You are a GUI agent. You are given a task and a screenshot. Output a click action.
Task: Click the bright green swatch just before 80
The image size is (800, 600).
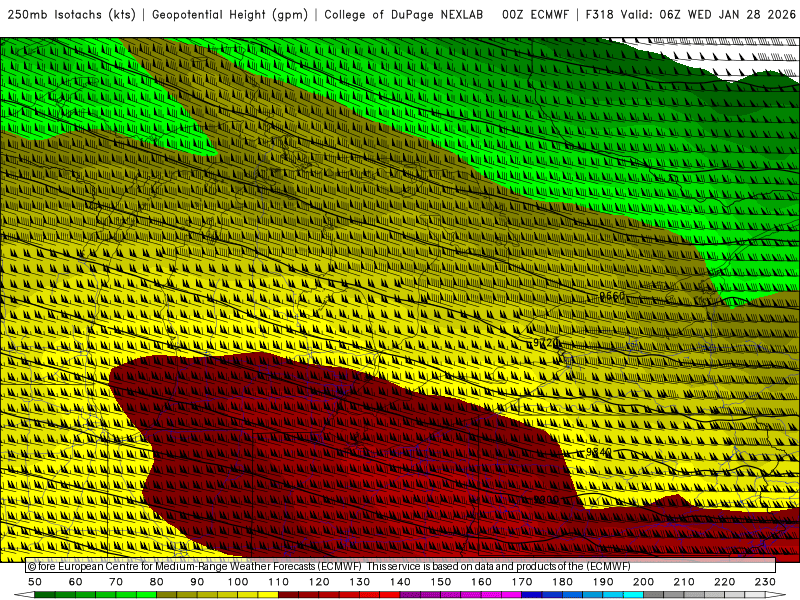click(146, 595)
